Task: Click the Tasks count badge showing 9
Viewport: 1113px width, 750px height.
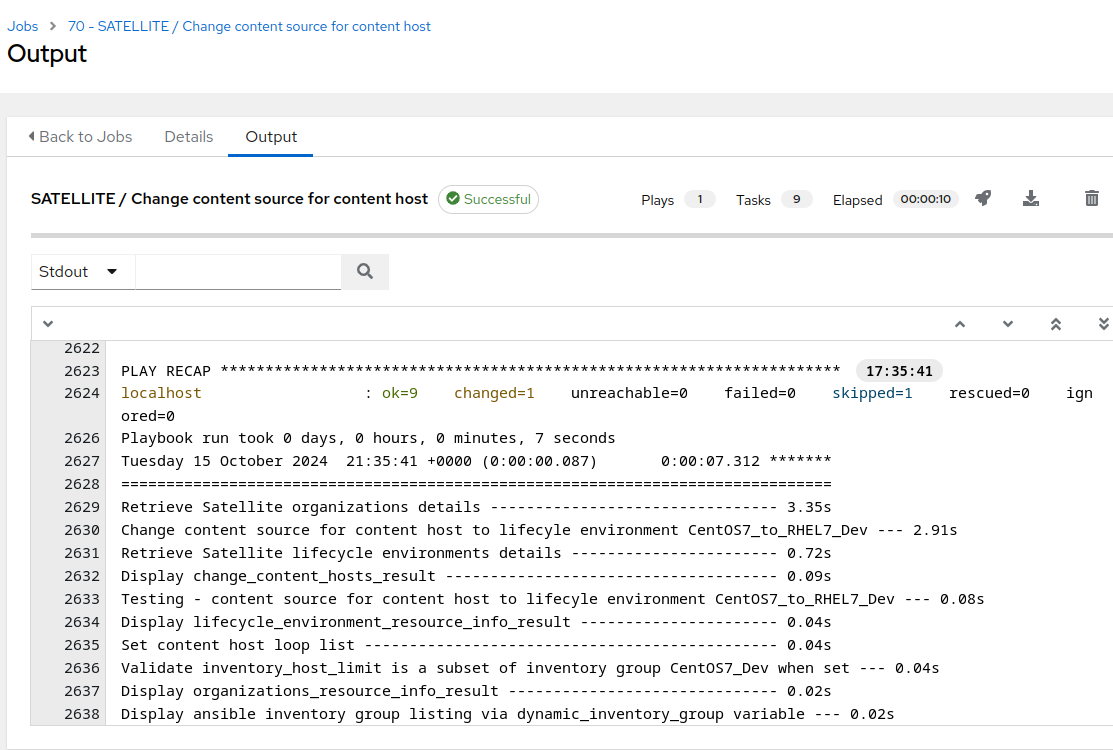Action: click(796, 199)
